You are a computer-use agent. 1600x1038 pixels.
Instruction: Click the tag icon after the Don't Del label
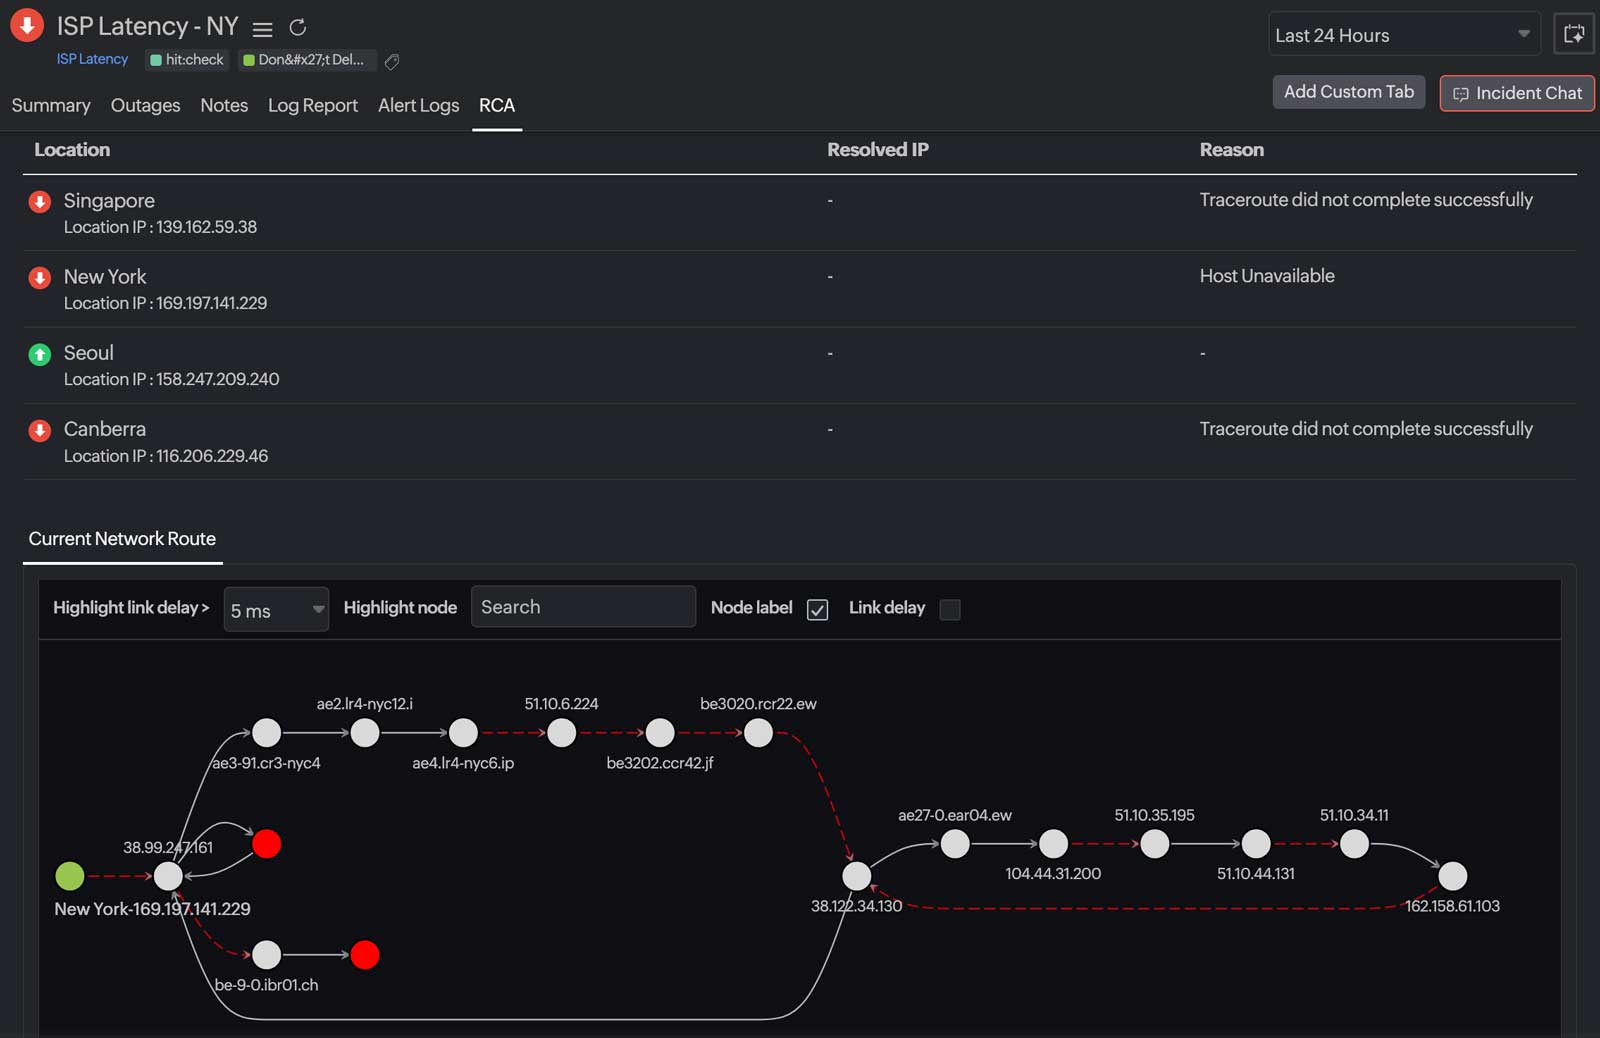392,62
